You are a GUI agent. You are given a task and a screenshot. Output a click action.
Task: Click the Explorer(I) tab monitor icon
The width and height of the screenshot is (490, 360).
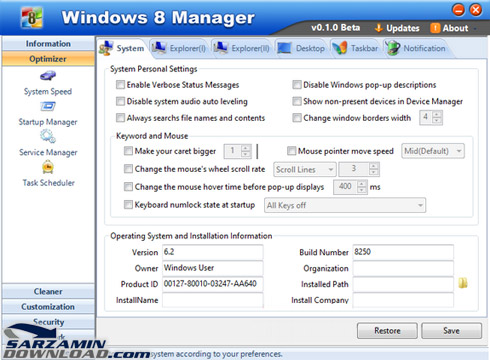tap(159, 48)
